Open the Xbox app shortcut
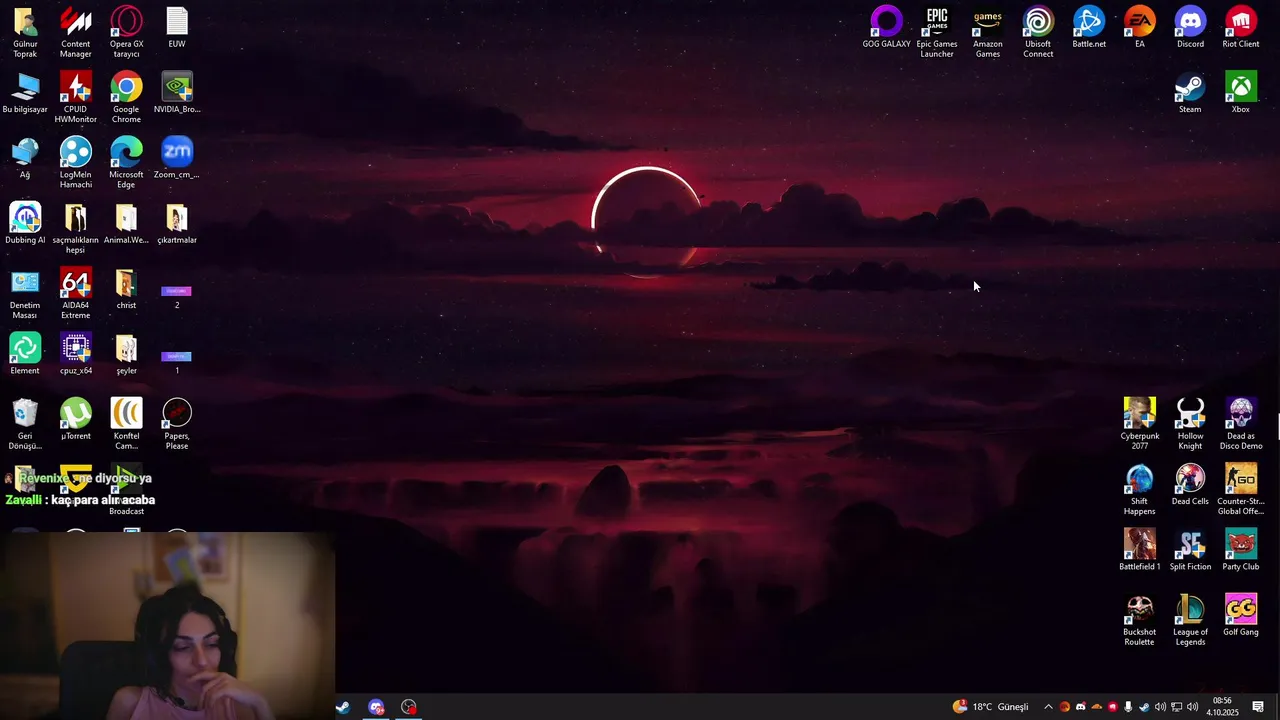 coord(1241,92)
